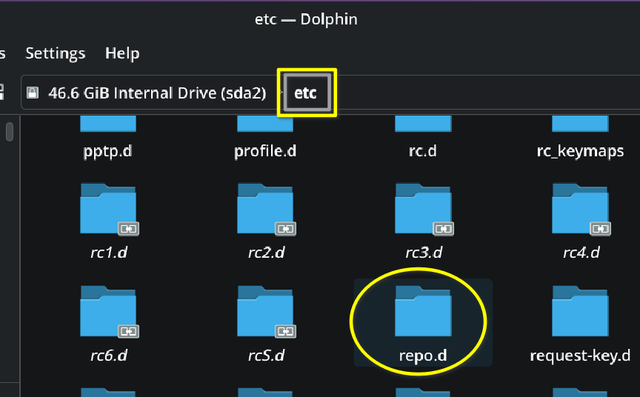Click the repo.d name label

coord(423,356)
